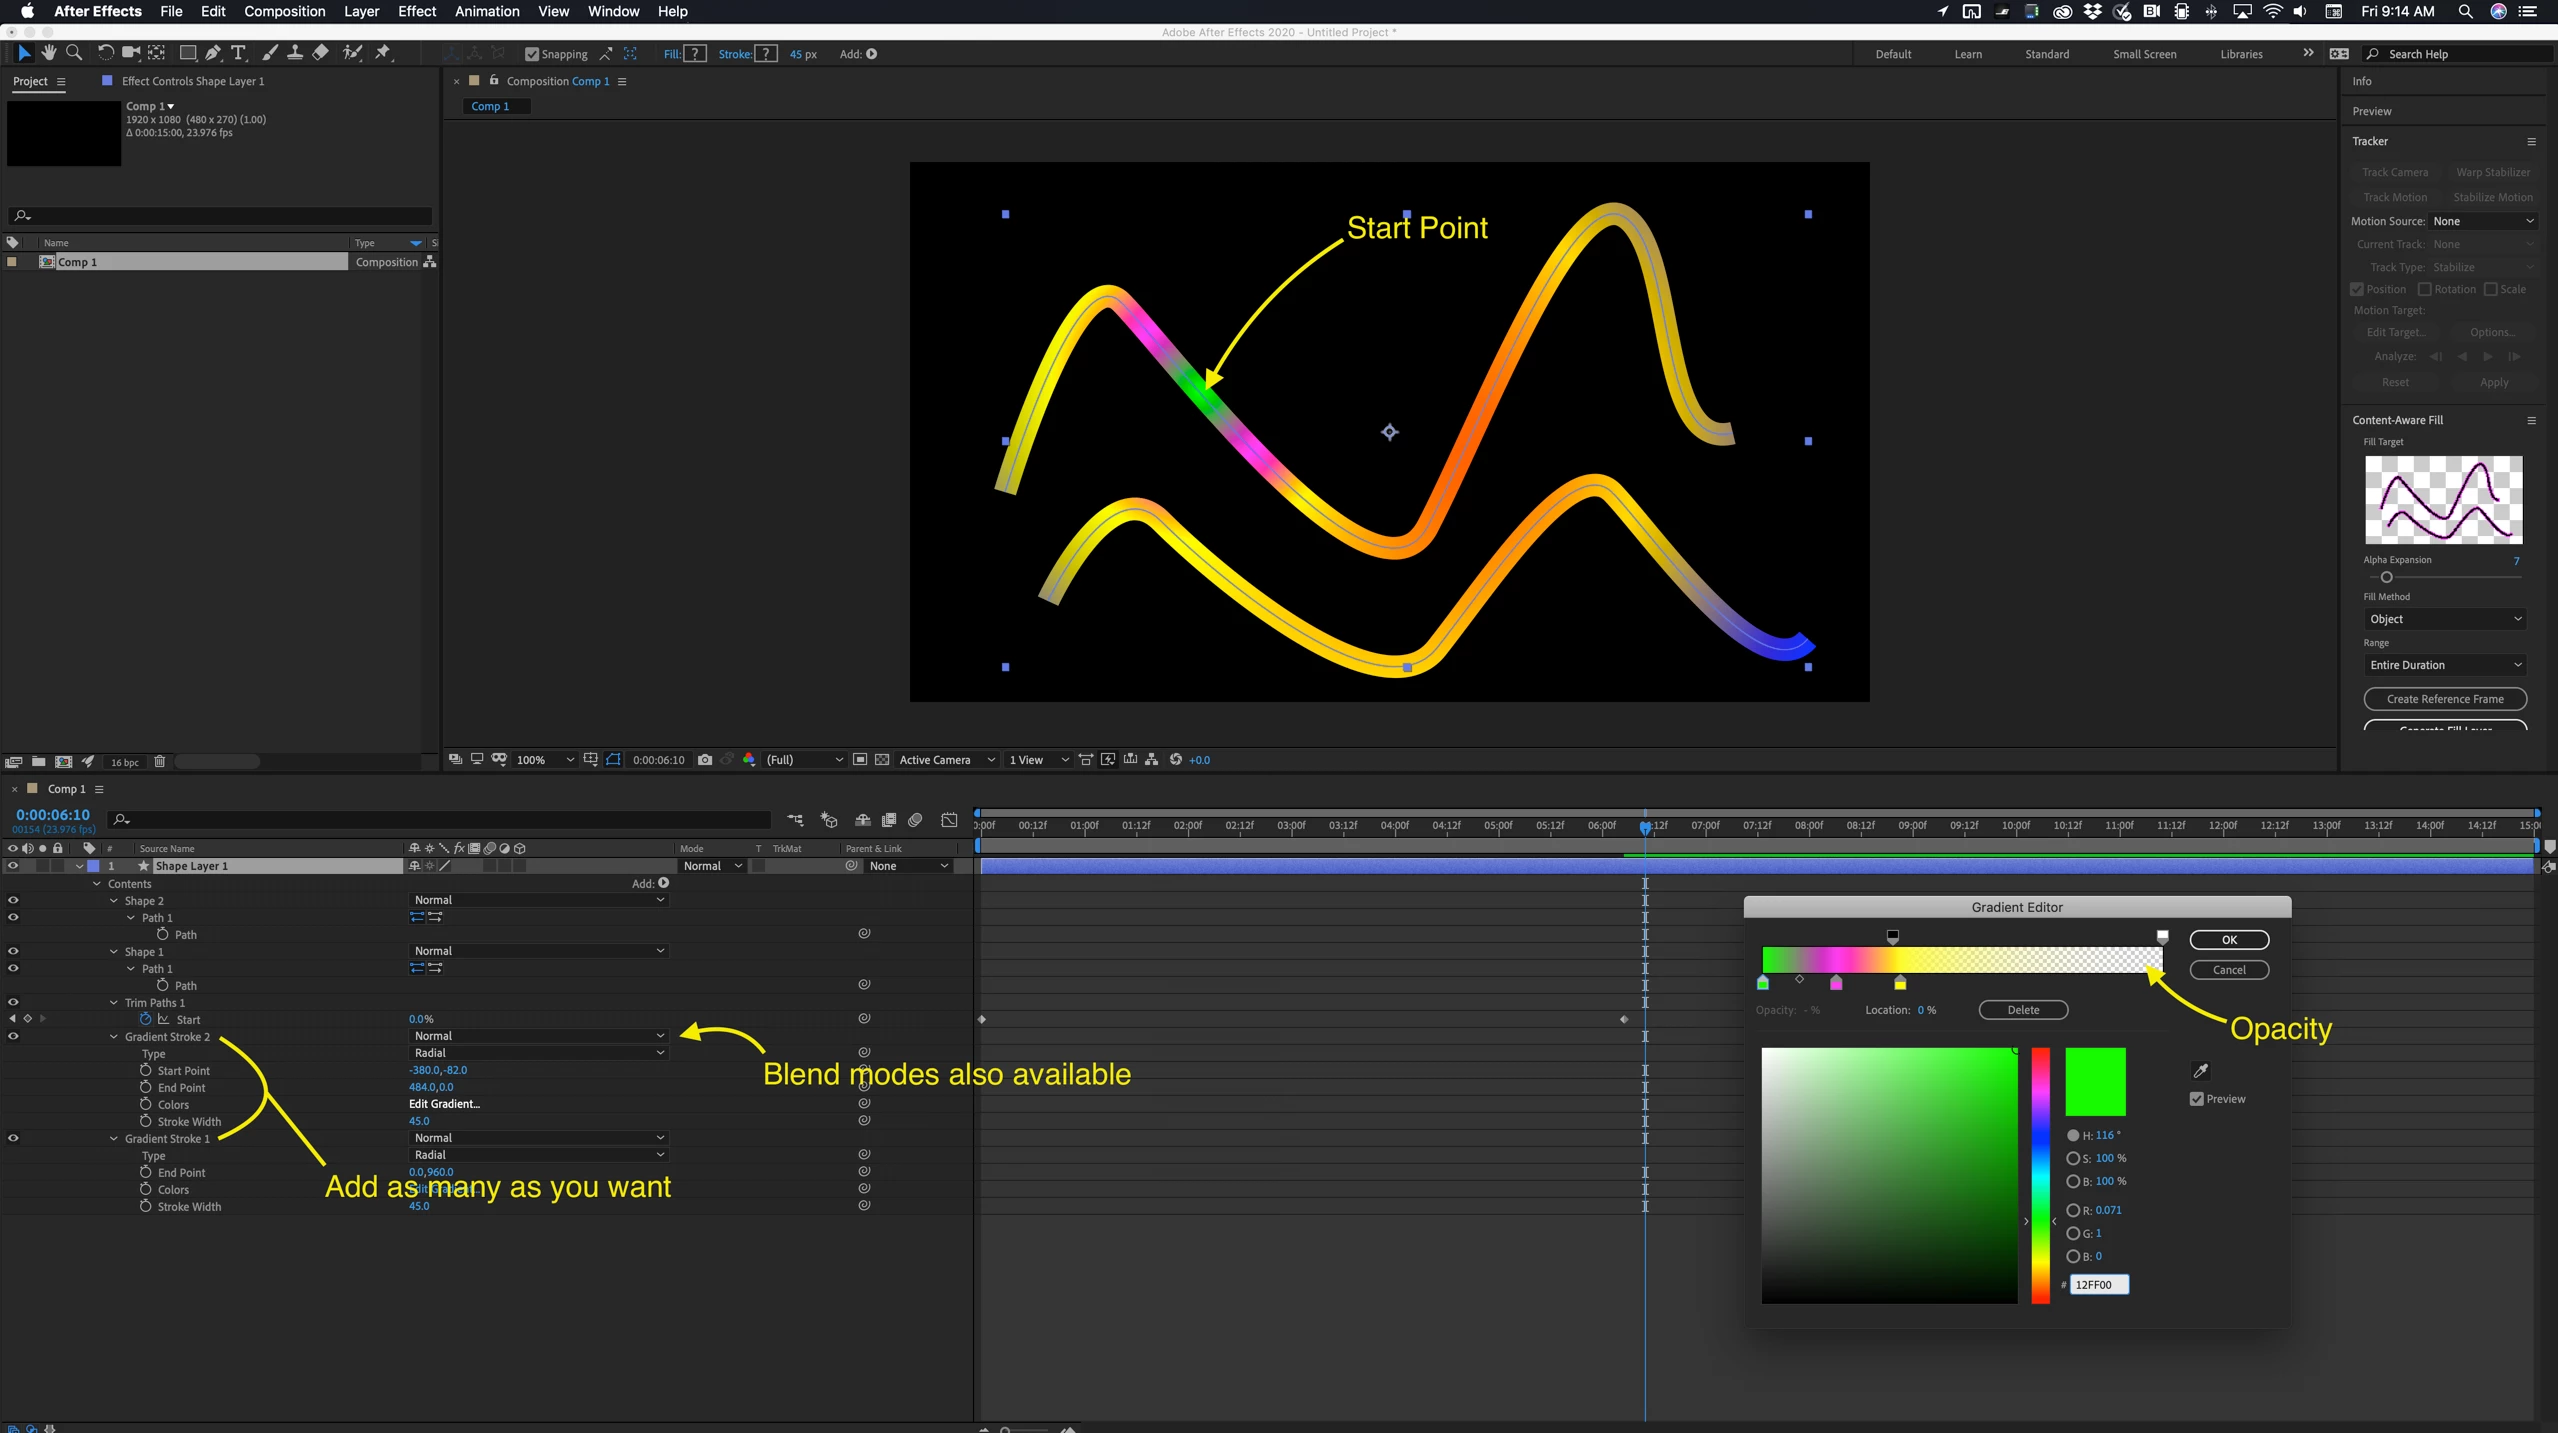Pick the Zoom magnifier tool
This screenshot has height=1433, width=2558.
point(74,53)
